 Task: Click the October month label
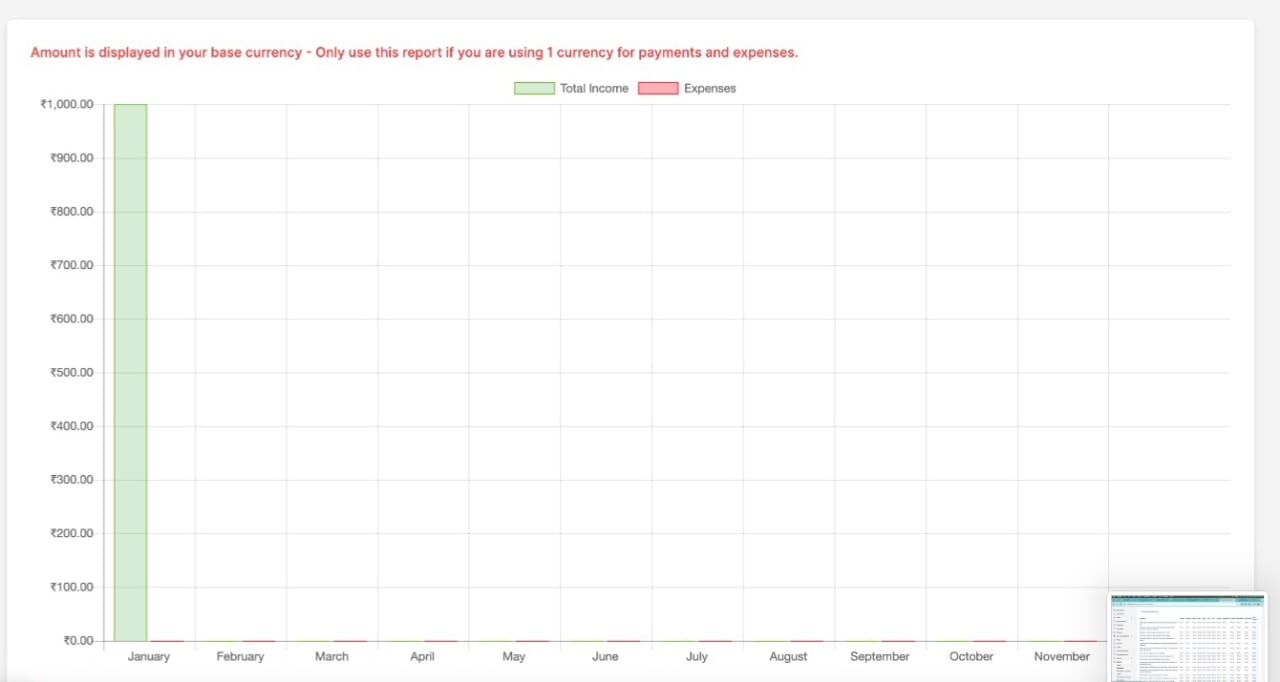pos(971,656)
